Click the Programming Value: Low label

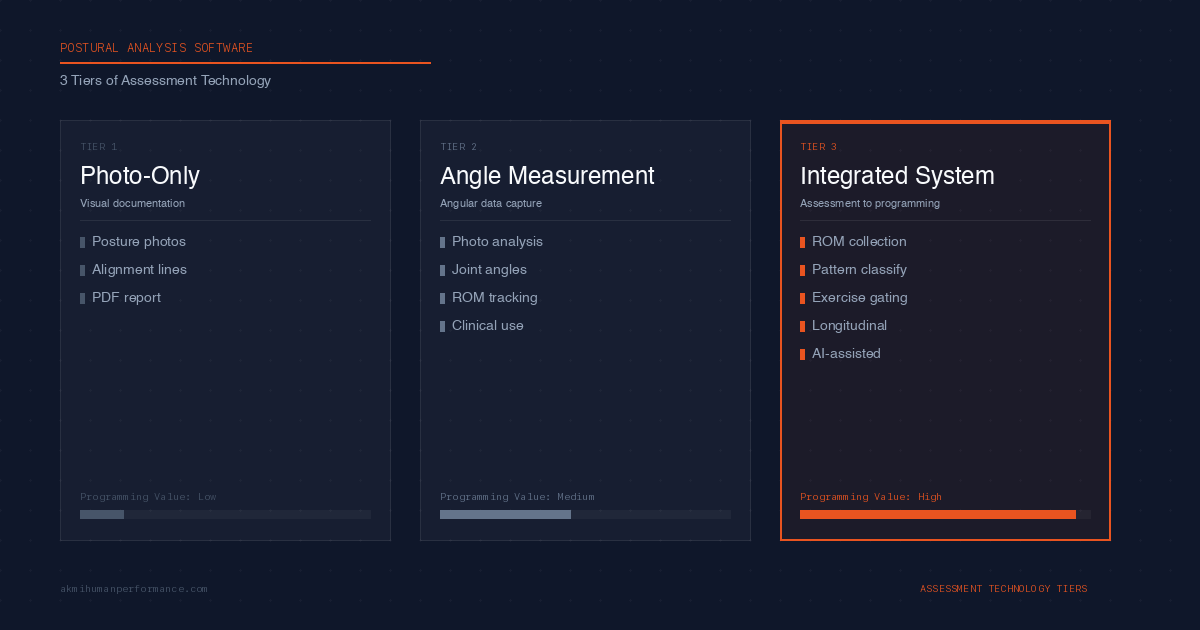click(148, 497)
